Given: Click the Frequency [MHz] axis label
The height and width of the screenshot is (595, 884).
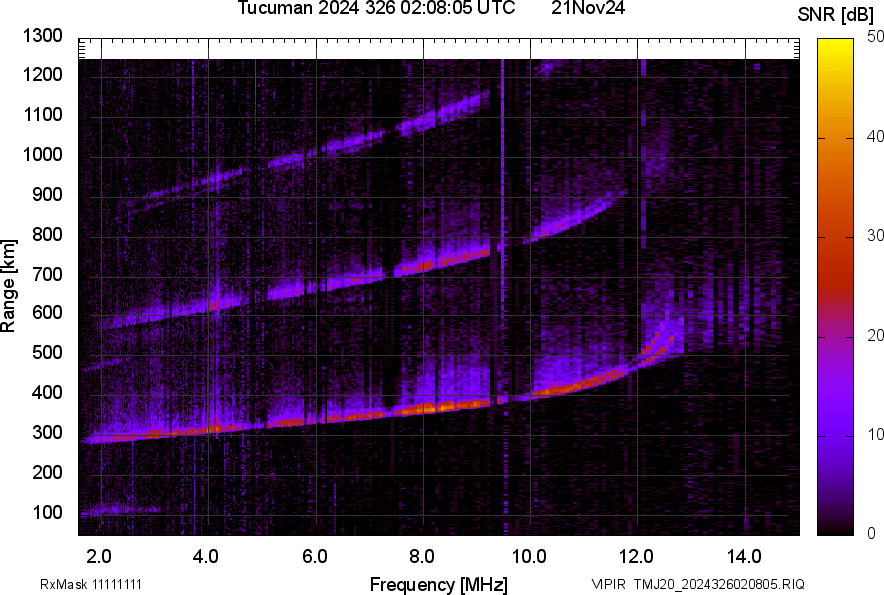Looking at the screenshot, I should (x=438, y=584).
